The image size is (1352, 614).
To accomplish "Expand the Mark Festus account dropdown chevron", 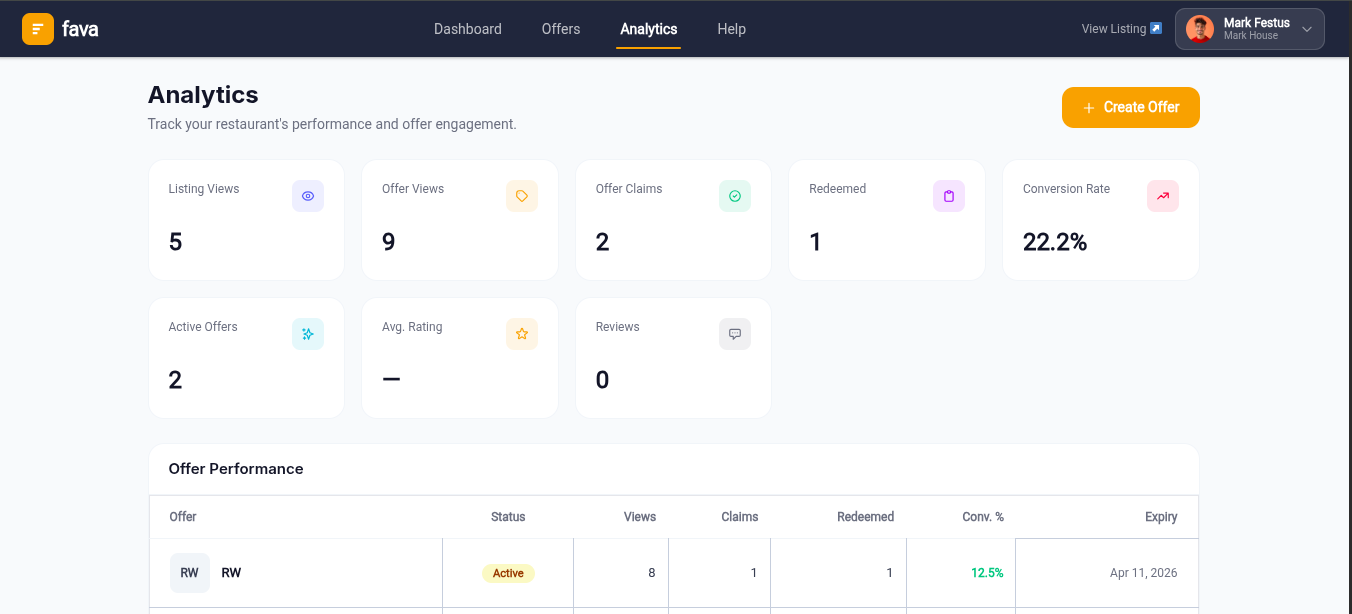I will [x=1307, y=29].
